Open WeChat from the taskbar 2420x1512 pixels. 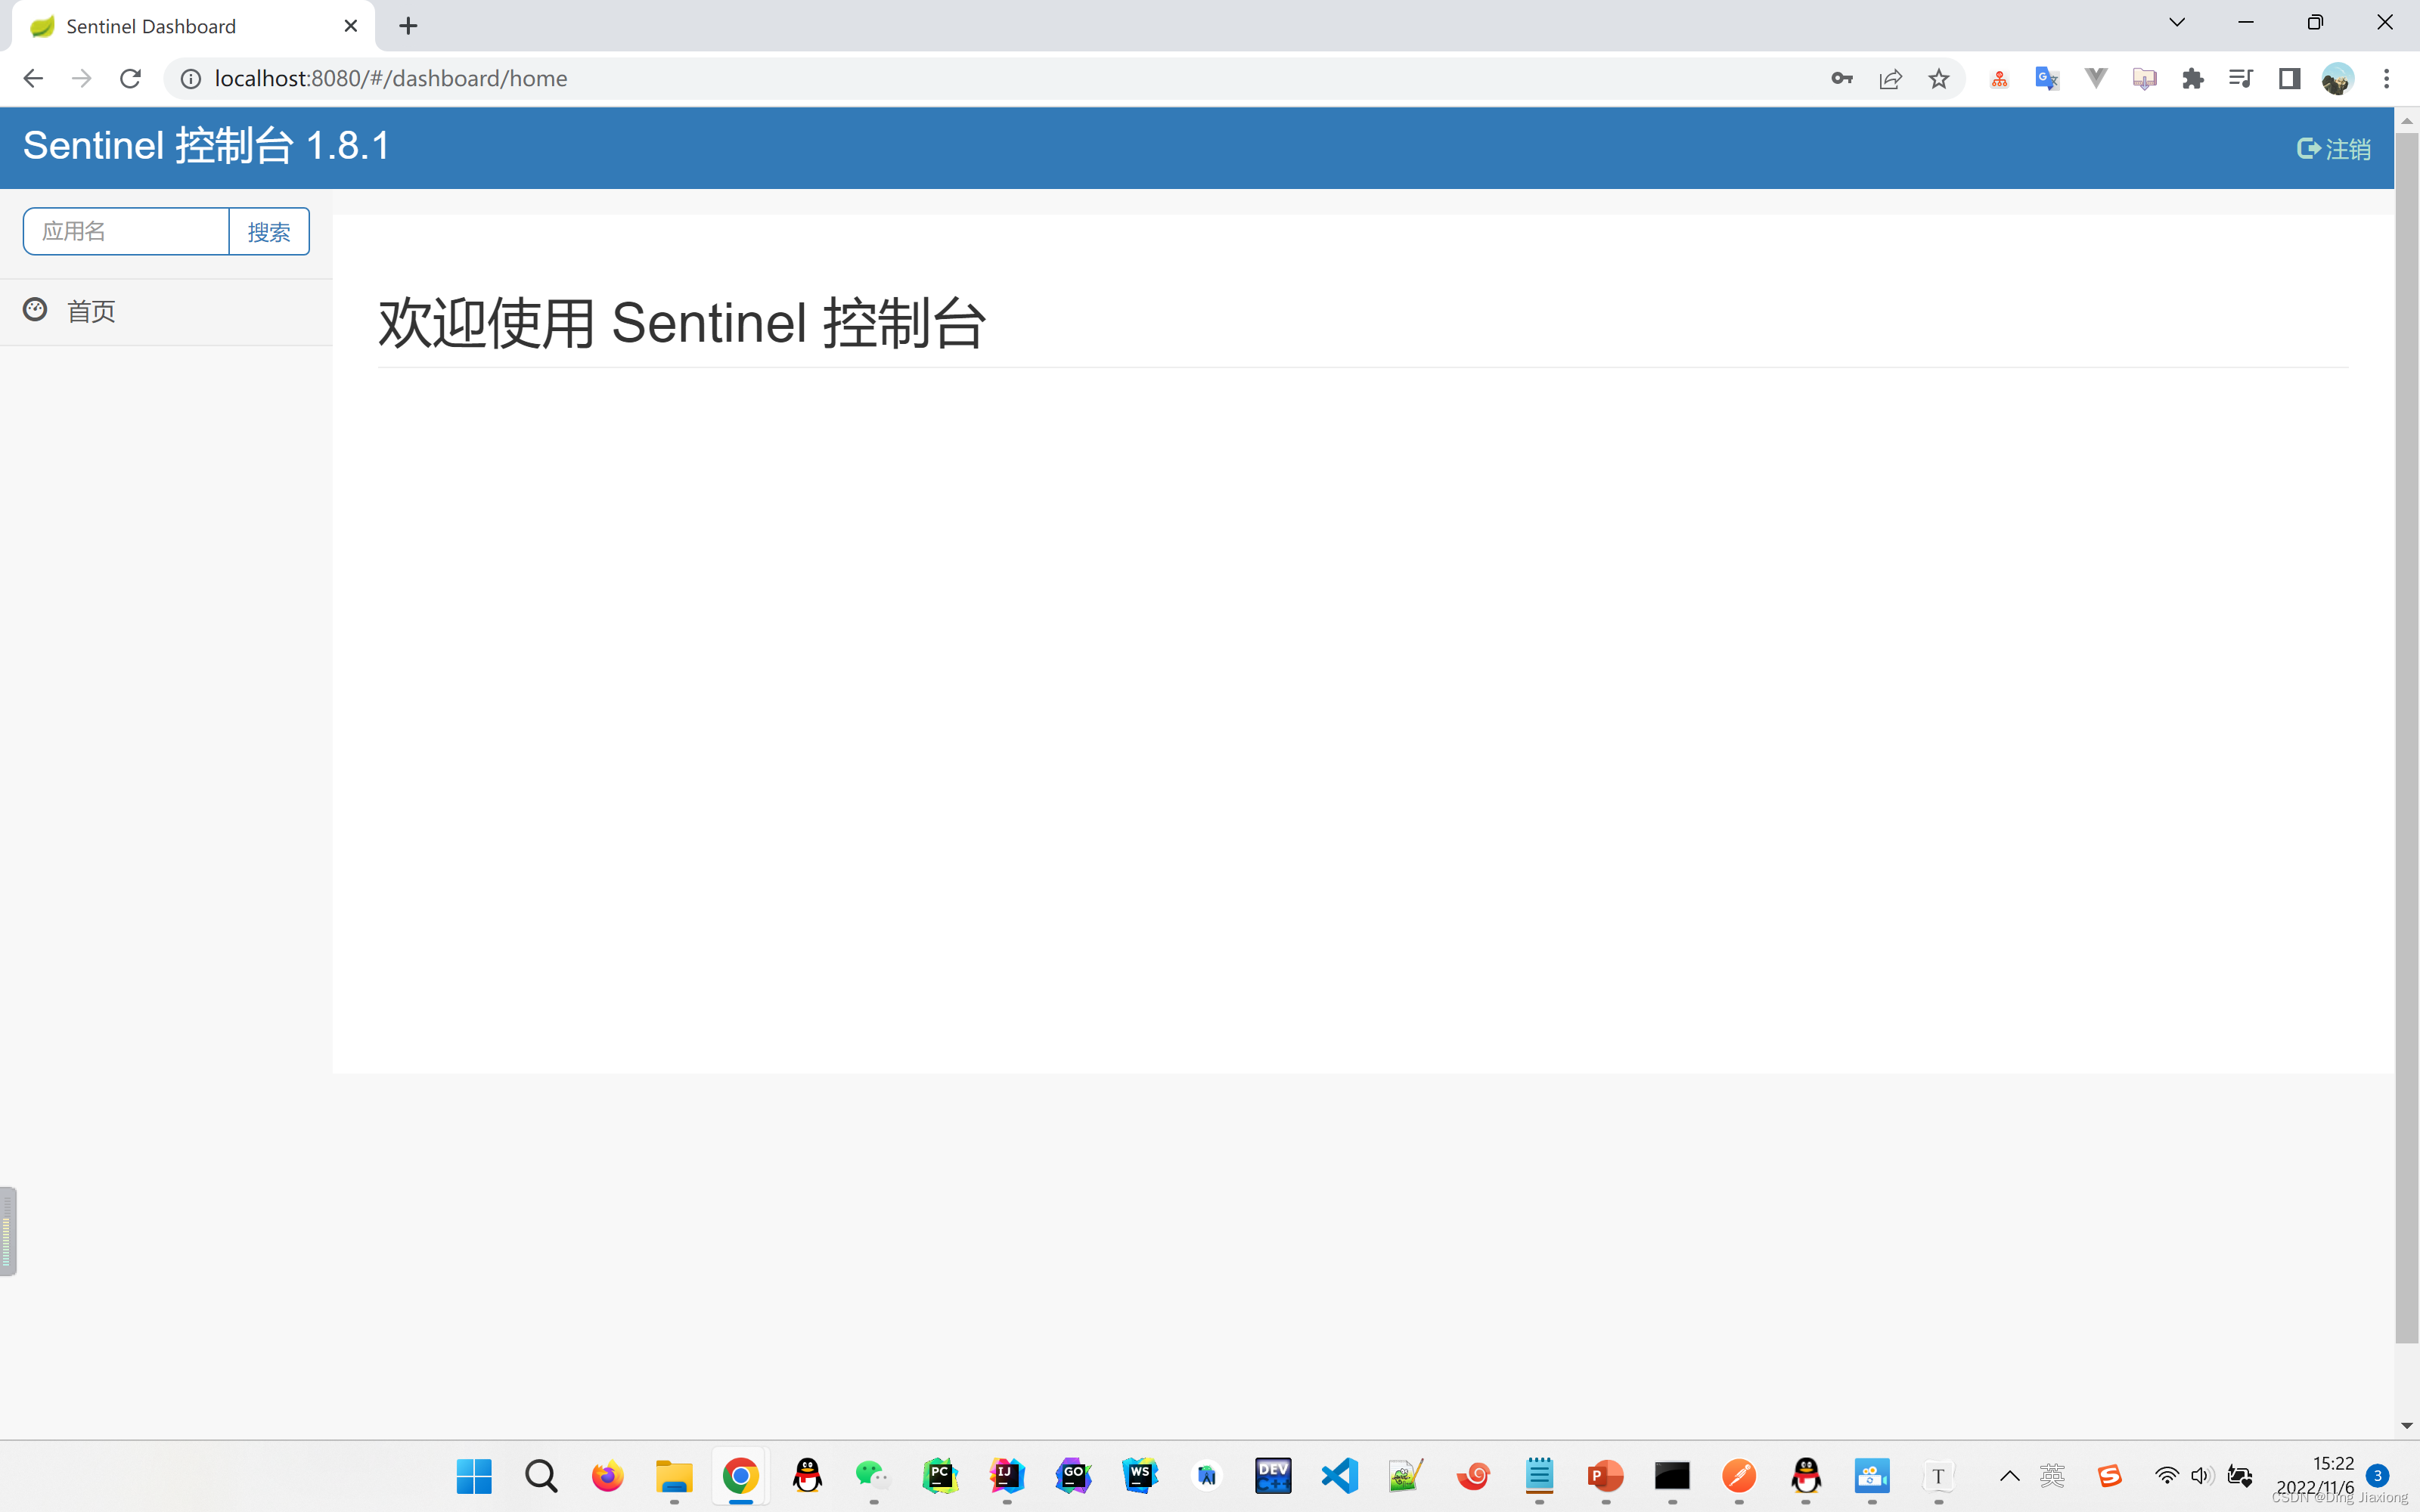click(x=873, y=1475)
